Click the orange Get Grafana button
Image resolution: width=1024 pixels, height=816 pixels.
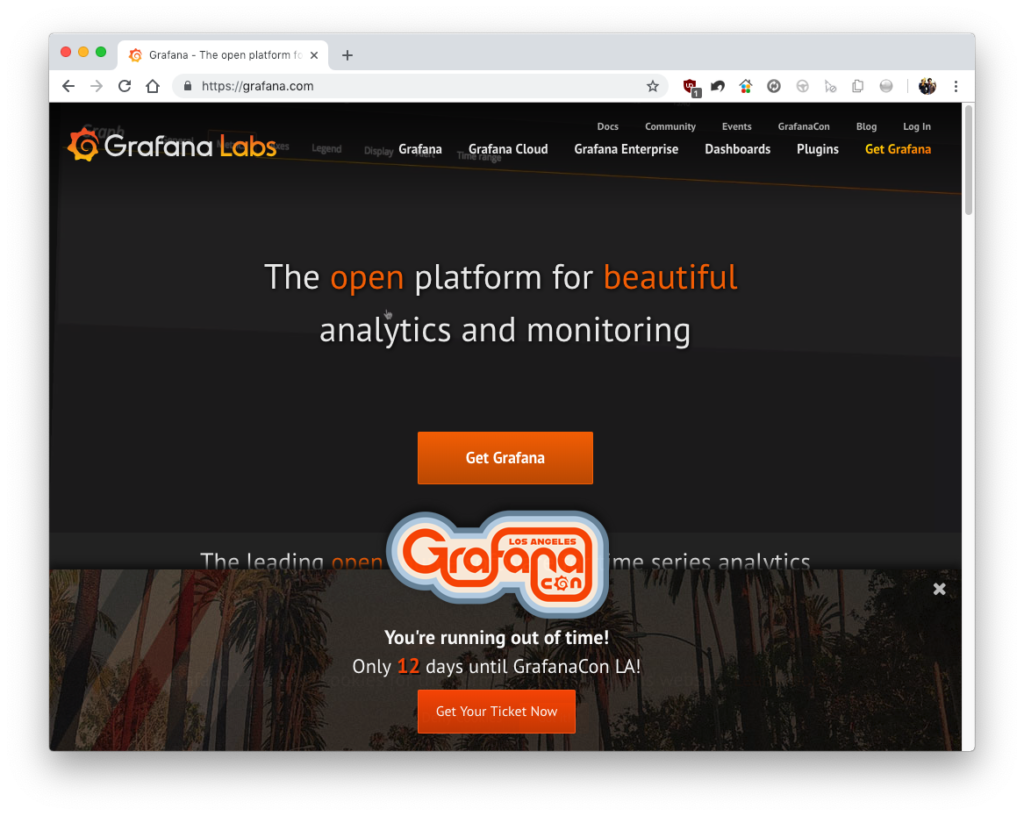505,458
